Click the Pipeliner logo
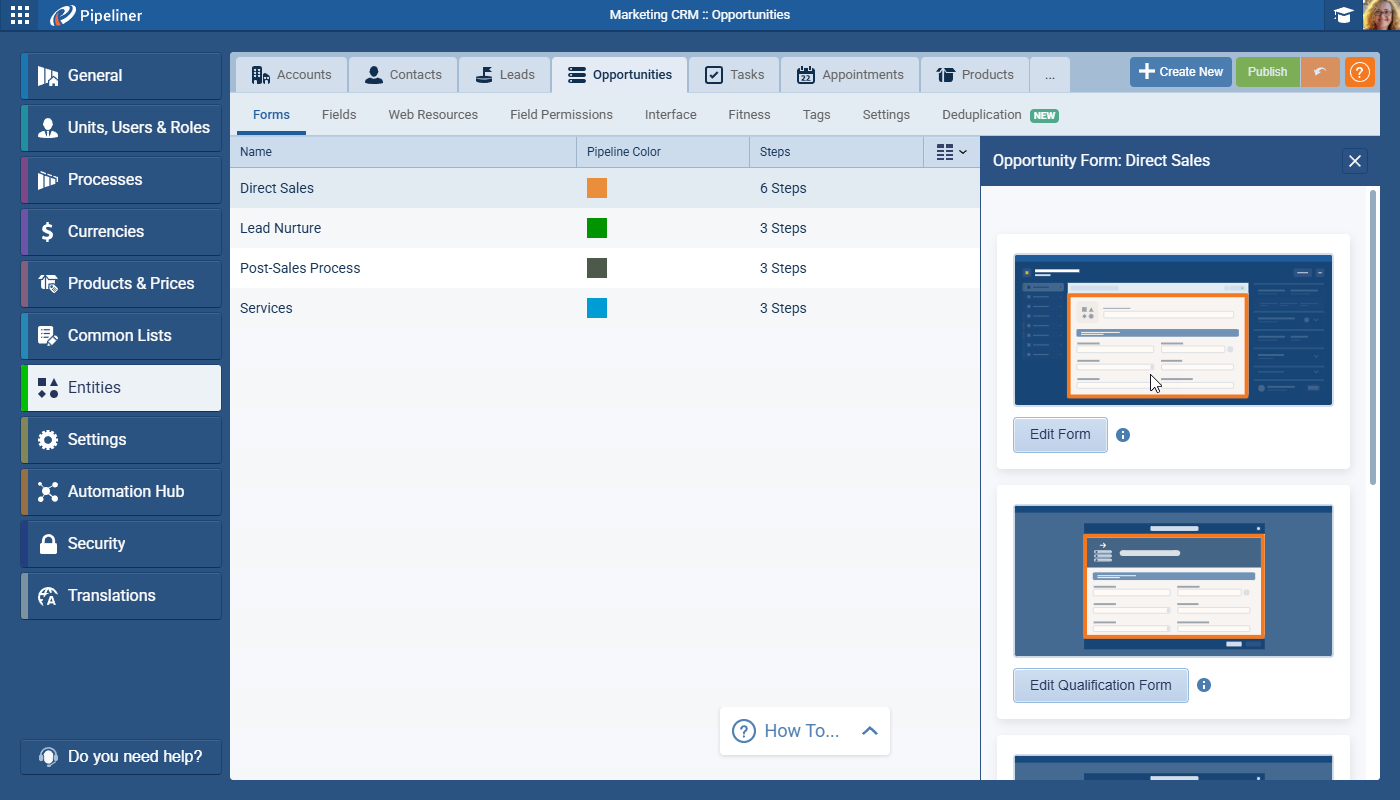This screenshot has height=800, width=1400. [x=99, y=15]
